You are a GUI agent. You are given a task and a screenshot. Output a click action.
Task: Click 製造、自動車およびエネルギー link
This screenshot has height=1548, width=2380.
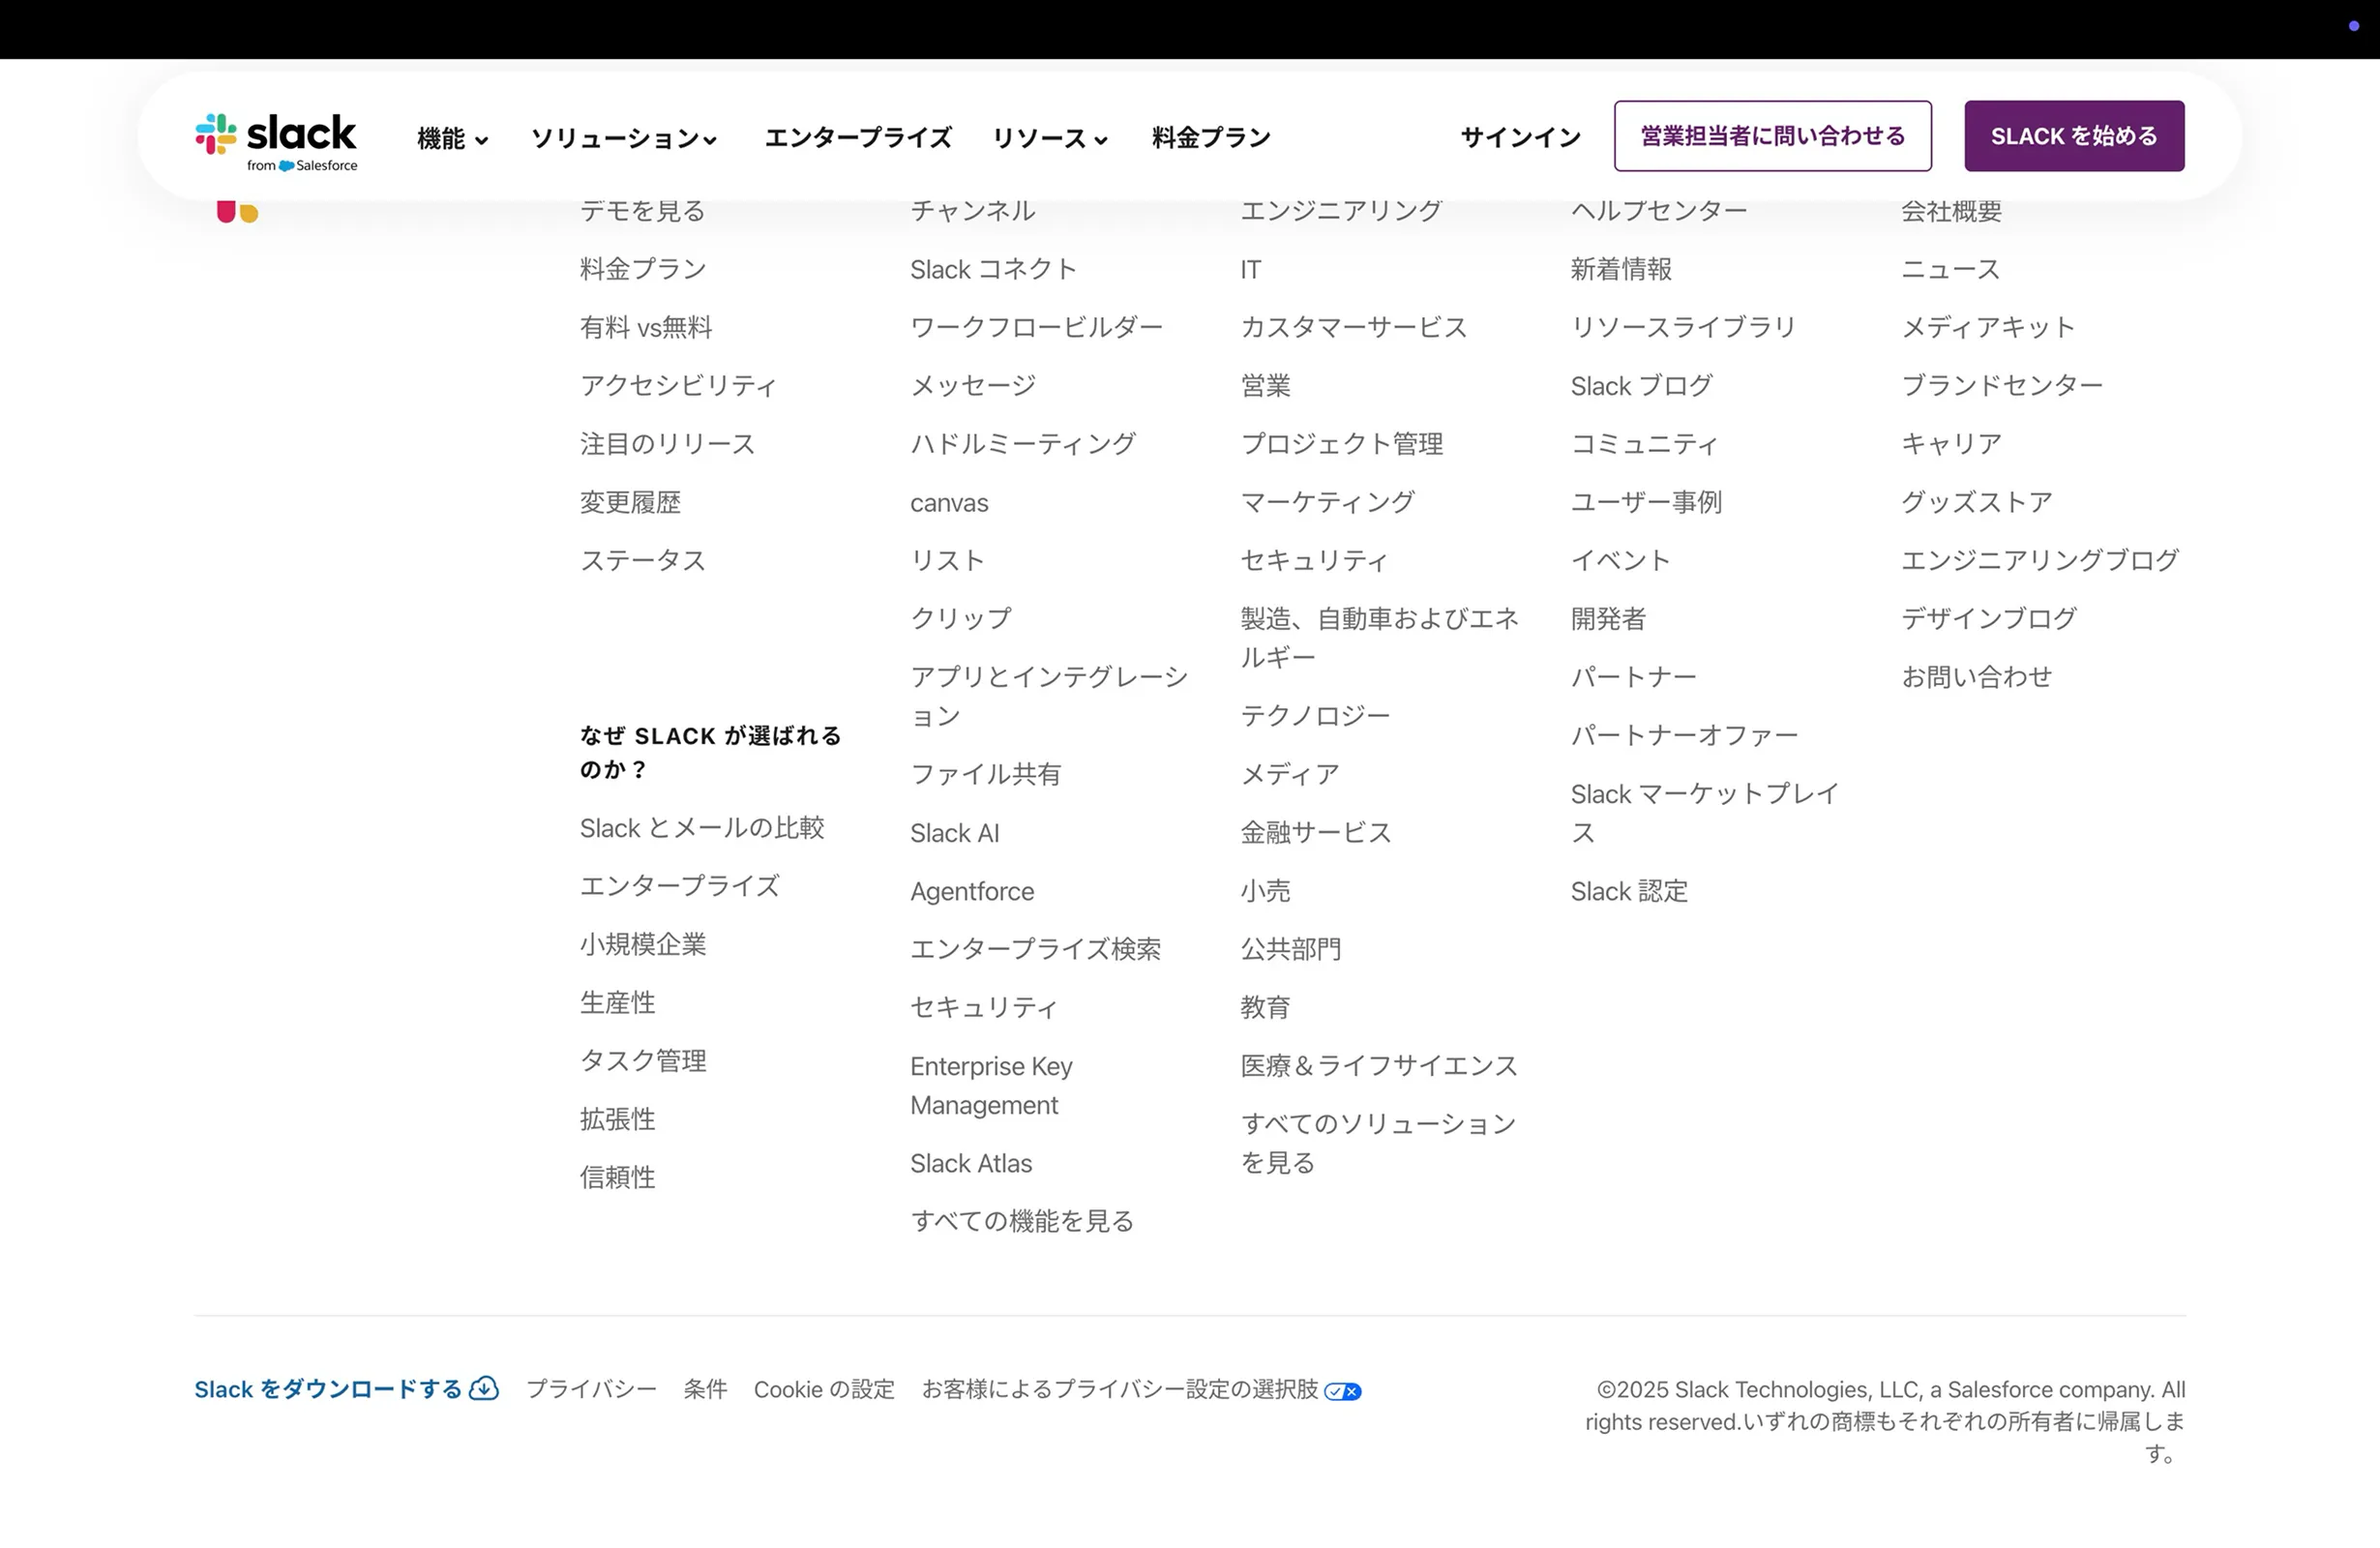[x=1379, y=638]
